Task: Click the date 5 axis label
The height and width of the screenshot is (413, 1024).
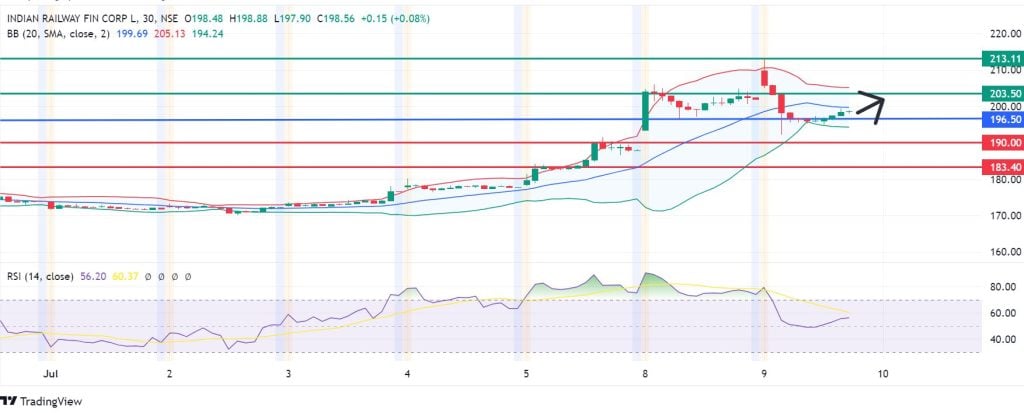Action: coord(526,374)
